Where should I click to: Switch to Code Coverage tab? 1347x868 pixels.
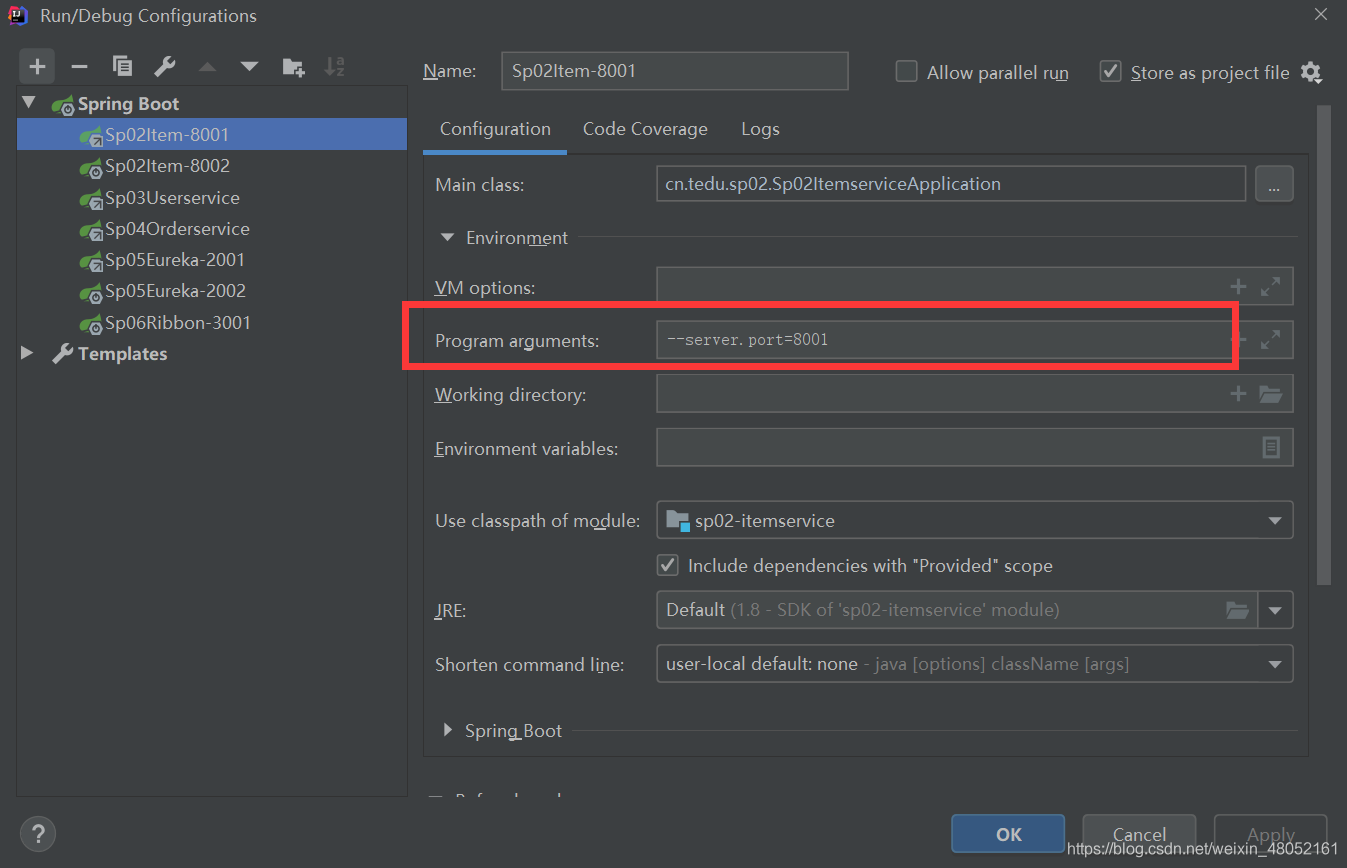tap(645, 129)
